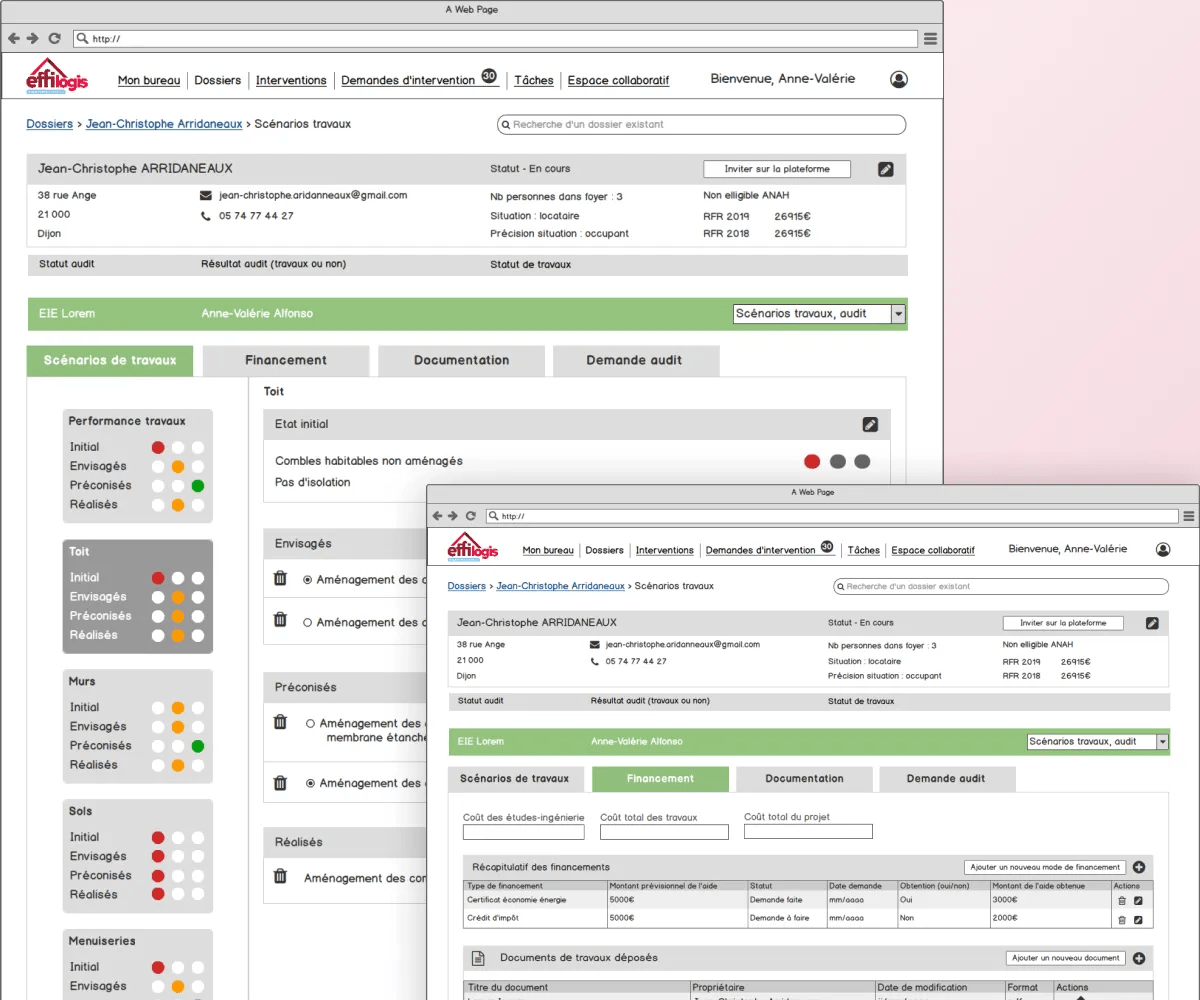
Task: Click the 3000€ aide obtenue cell
Action: tap(1050, 900)
